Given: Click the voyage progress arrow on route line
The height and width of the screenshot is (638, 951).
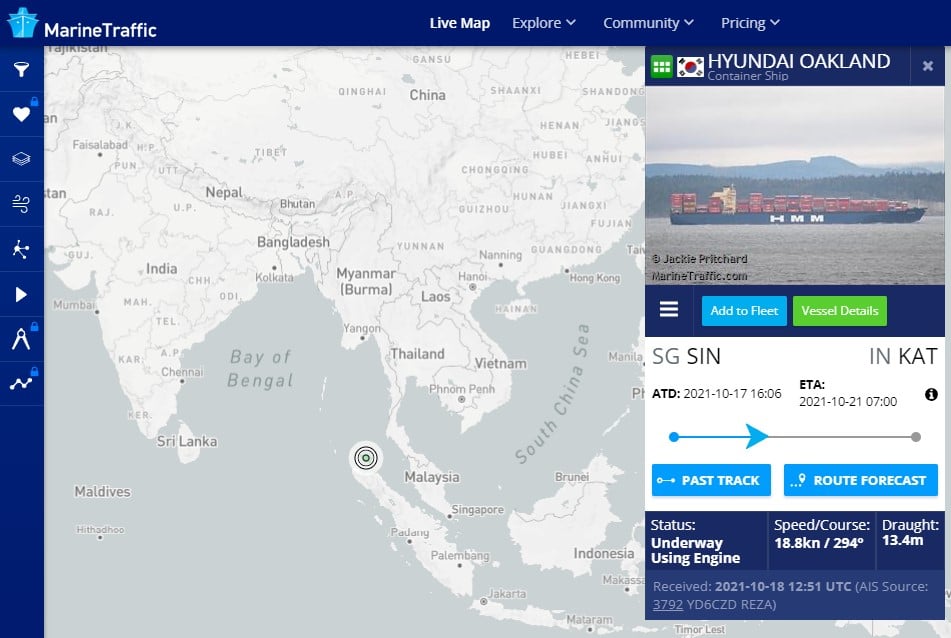Looking at the screenshot, I should point(757,436).
